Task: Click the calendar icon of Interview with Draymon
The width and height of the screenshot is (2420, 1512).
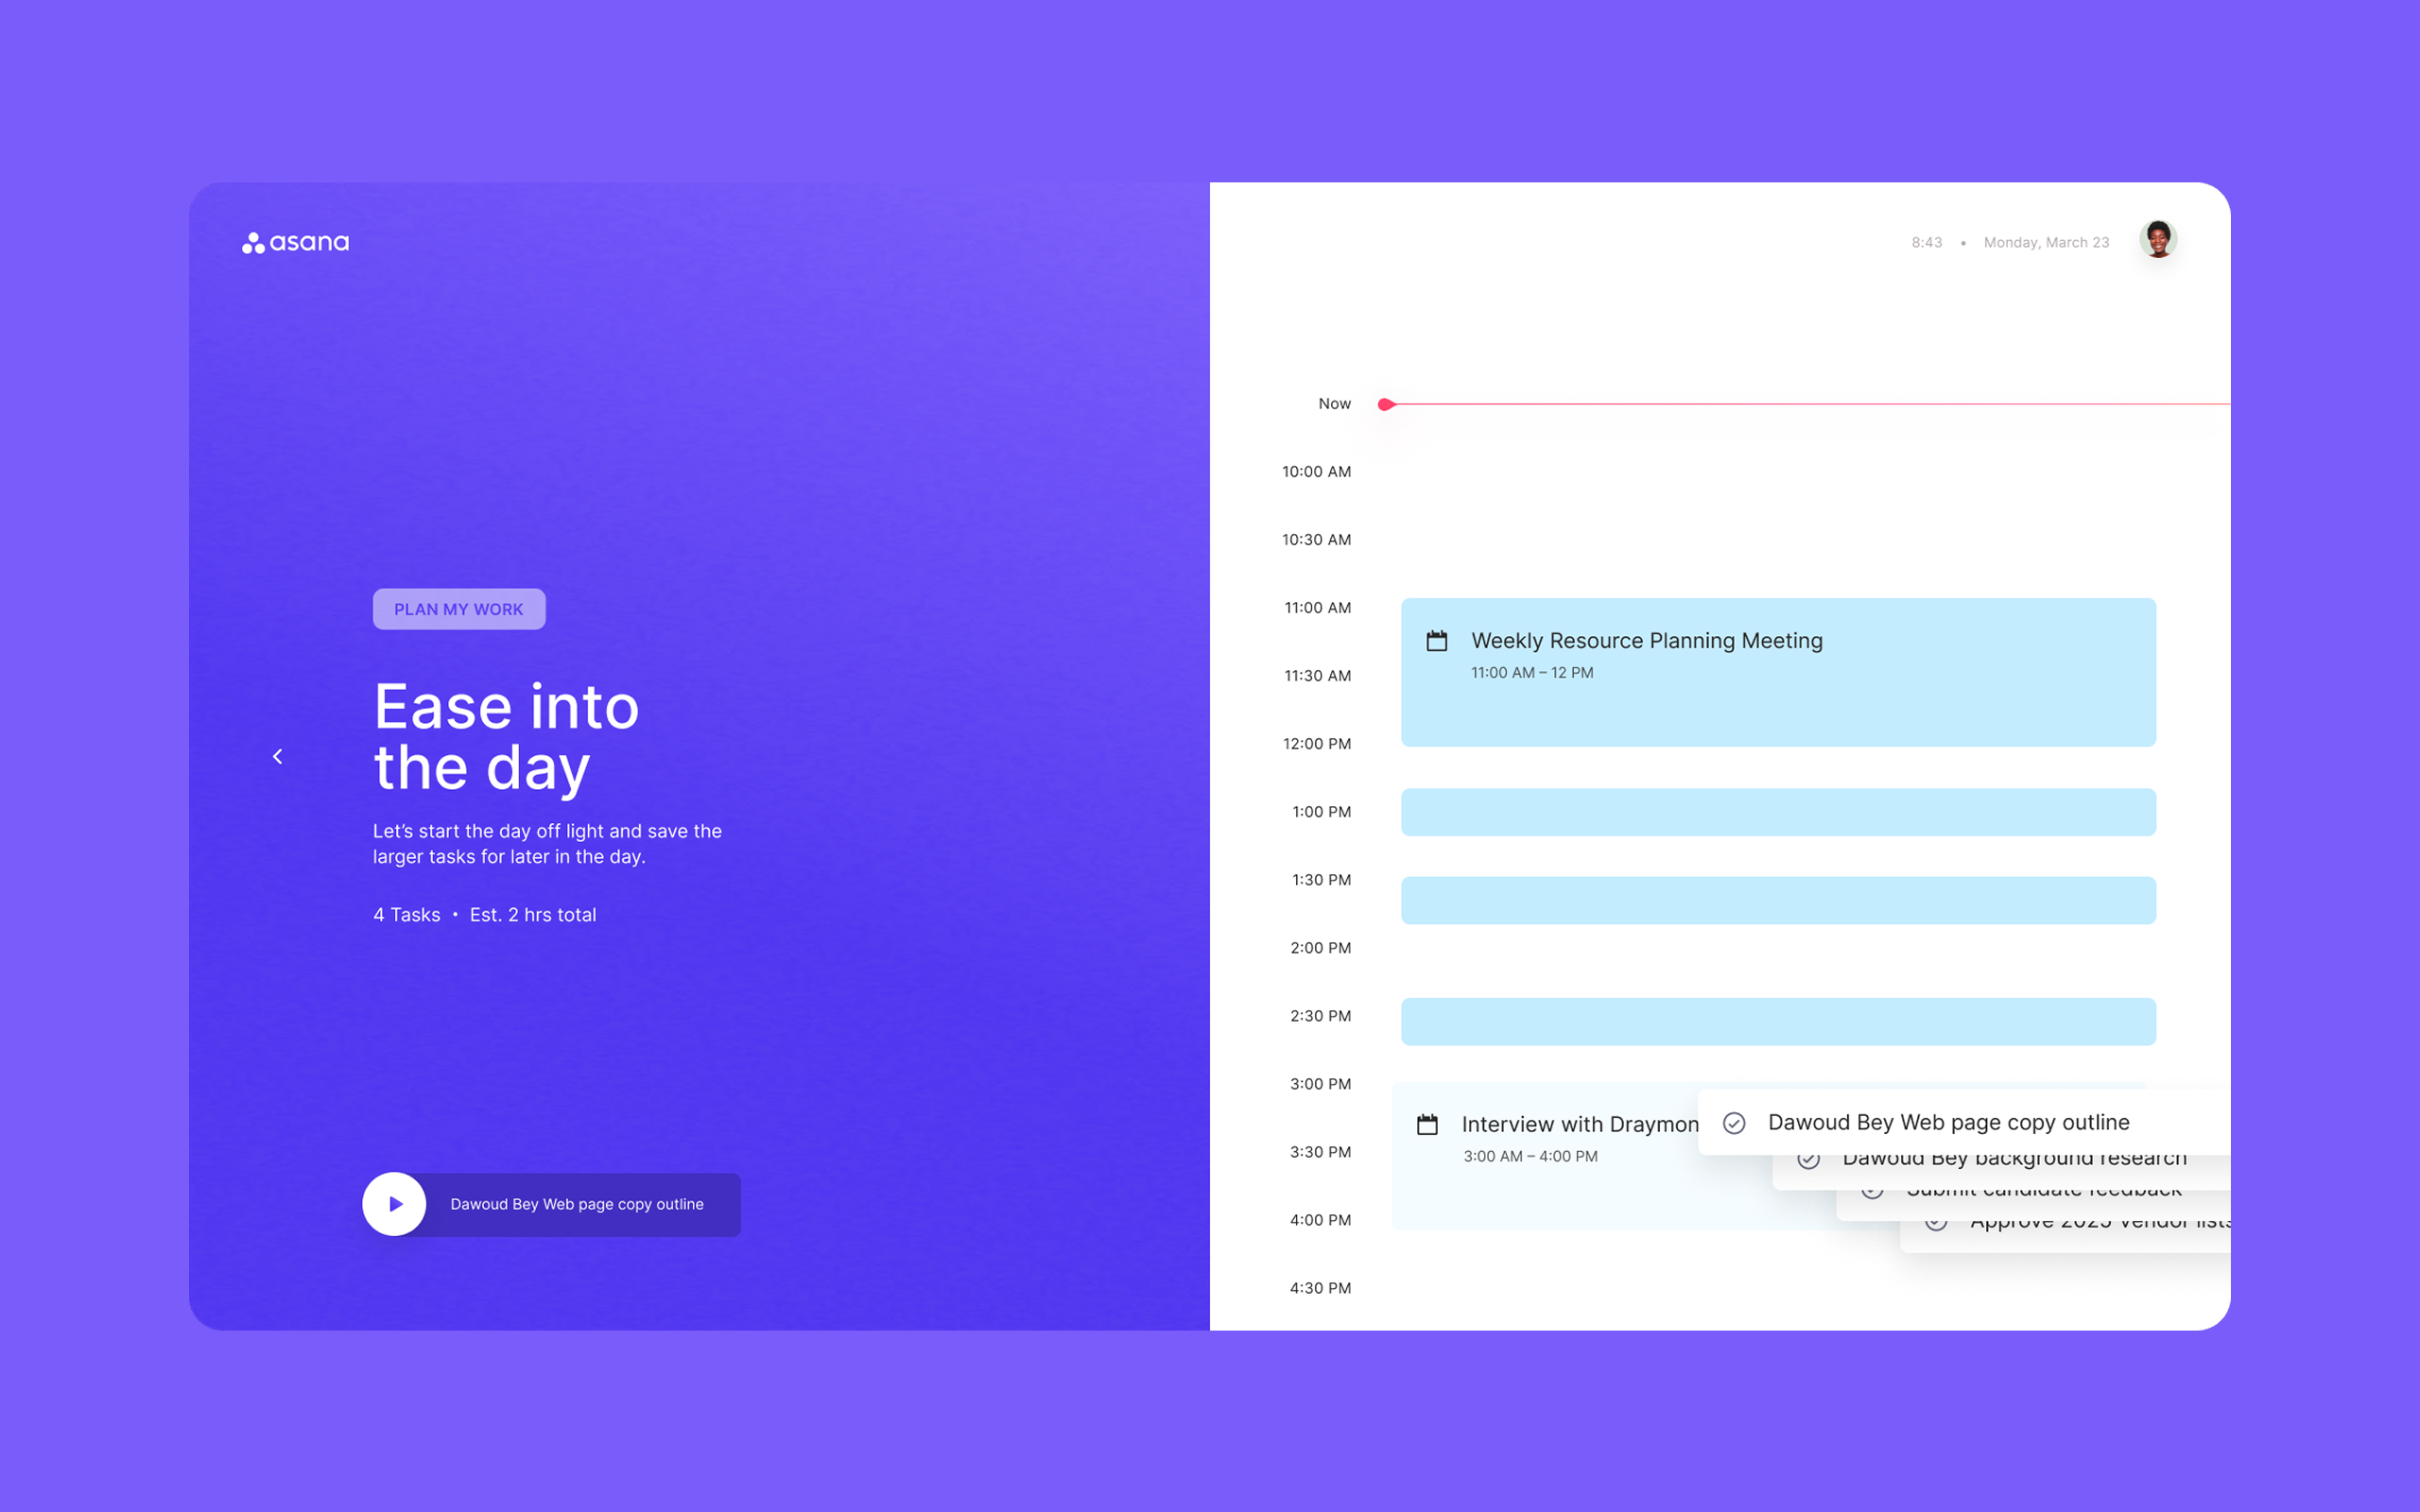Action: (x=1427, y=1125)
